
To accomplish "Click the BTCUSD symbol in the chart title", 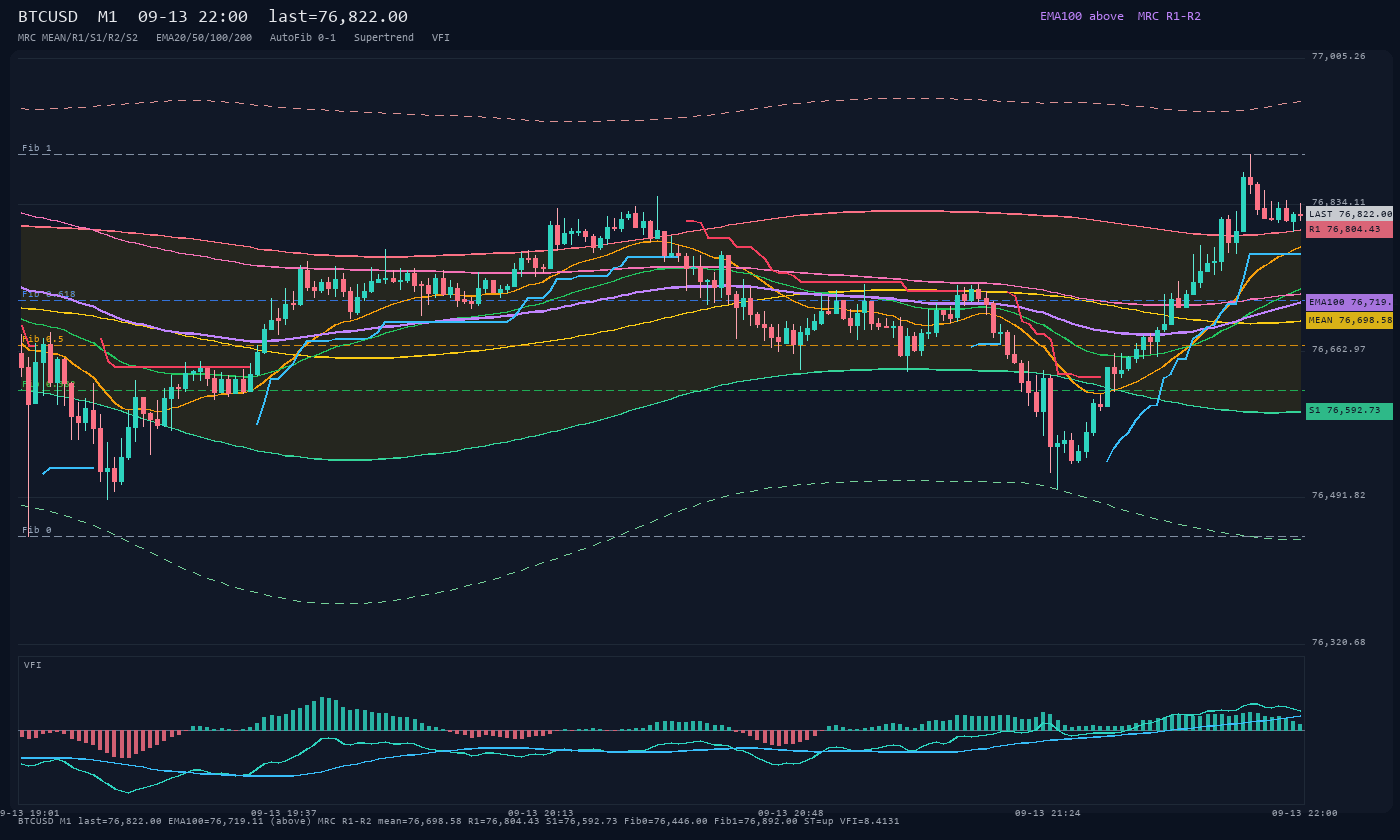I will (48, 17).
